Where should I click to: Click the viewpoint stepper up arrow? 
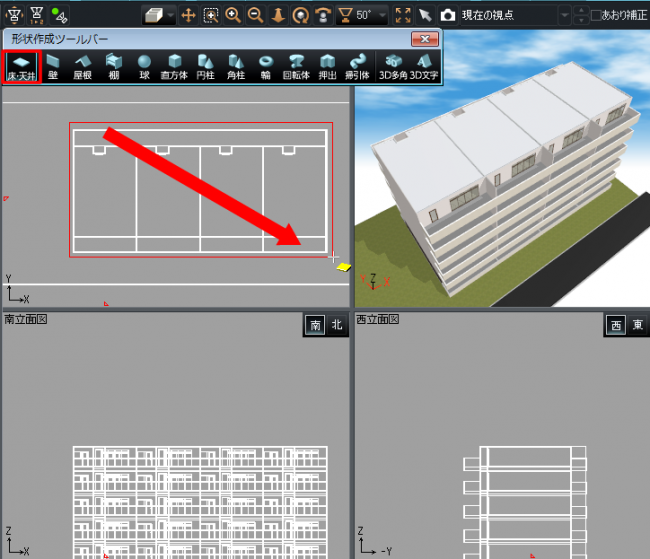(x=581, y=11)
